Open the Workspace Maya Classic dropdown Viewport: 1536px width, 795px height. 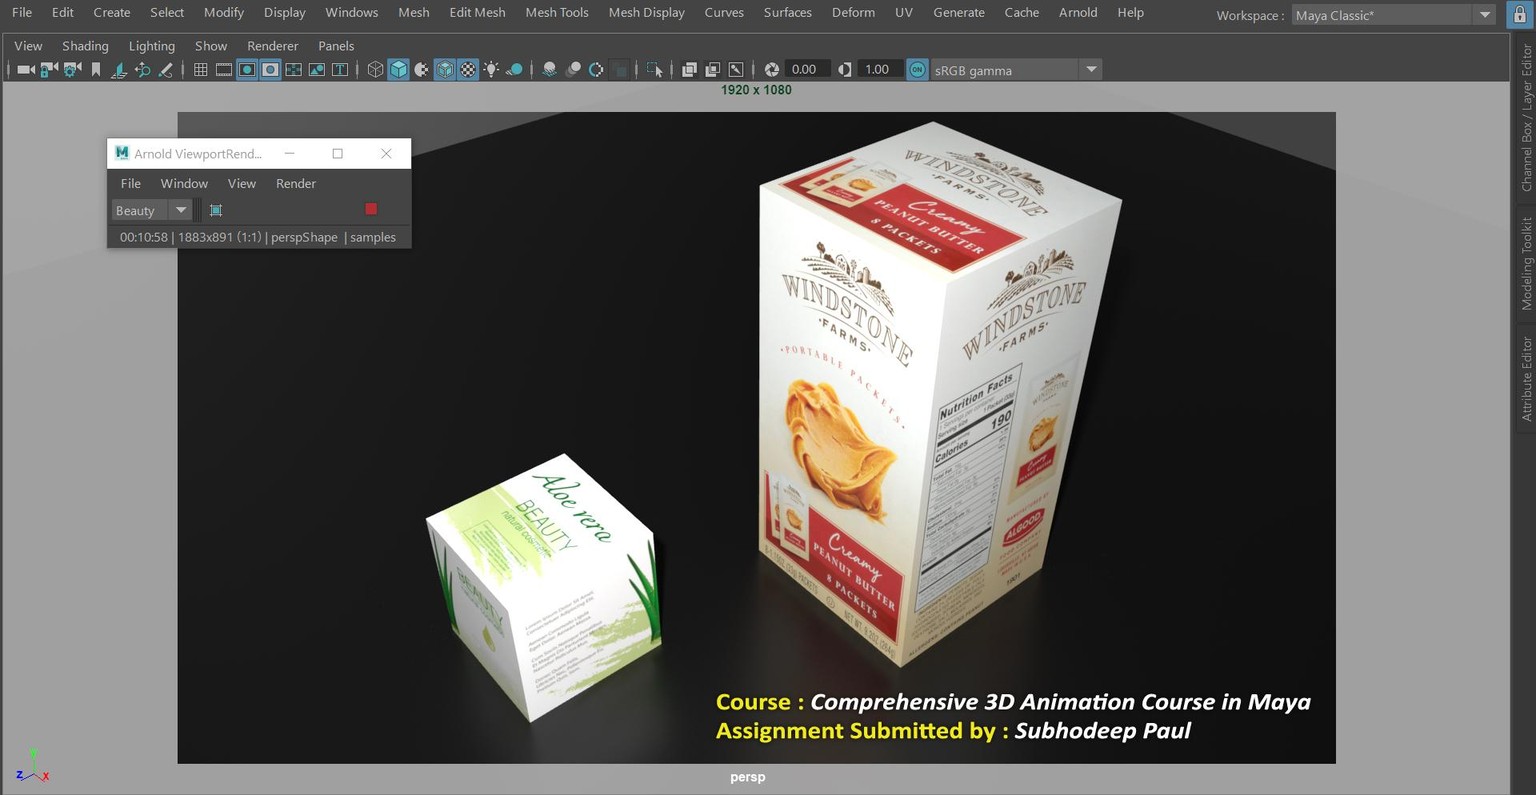[x=1395, y=15]
